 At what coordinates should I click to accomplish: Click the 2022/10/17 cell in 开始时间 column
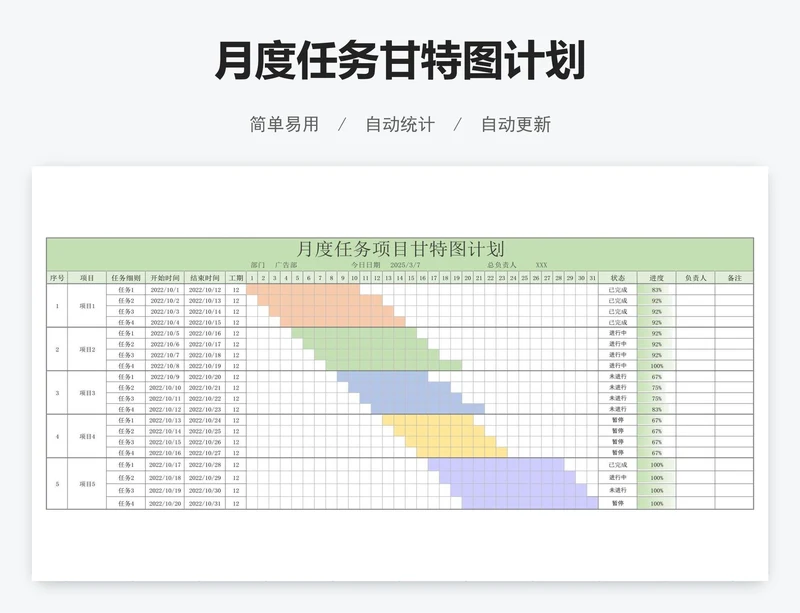pyautogui.click(x=165, y=464)
